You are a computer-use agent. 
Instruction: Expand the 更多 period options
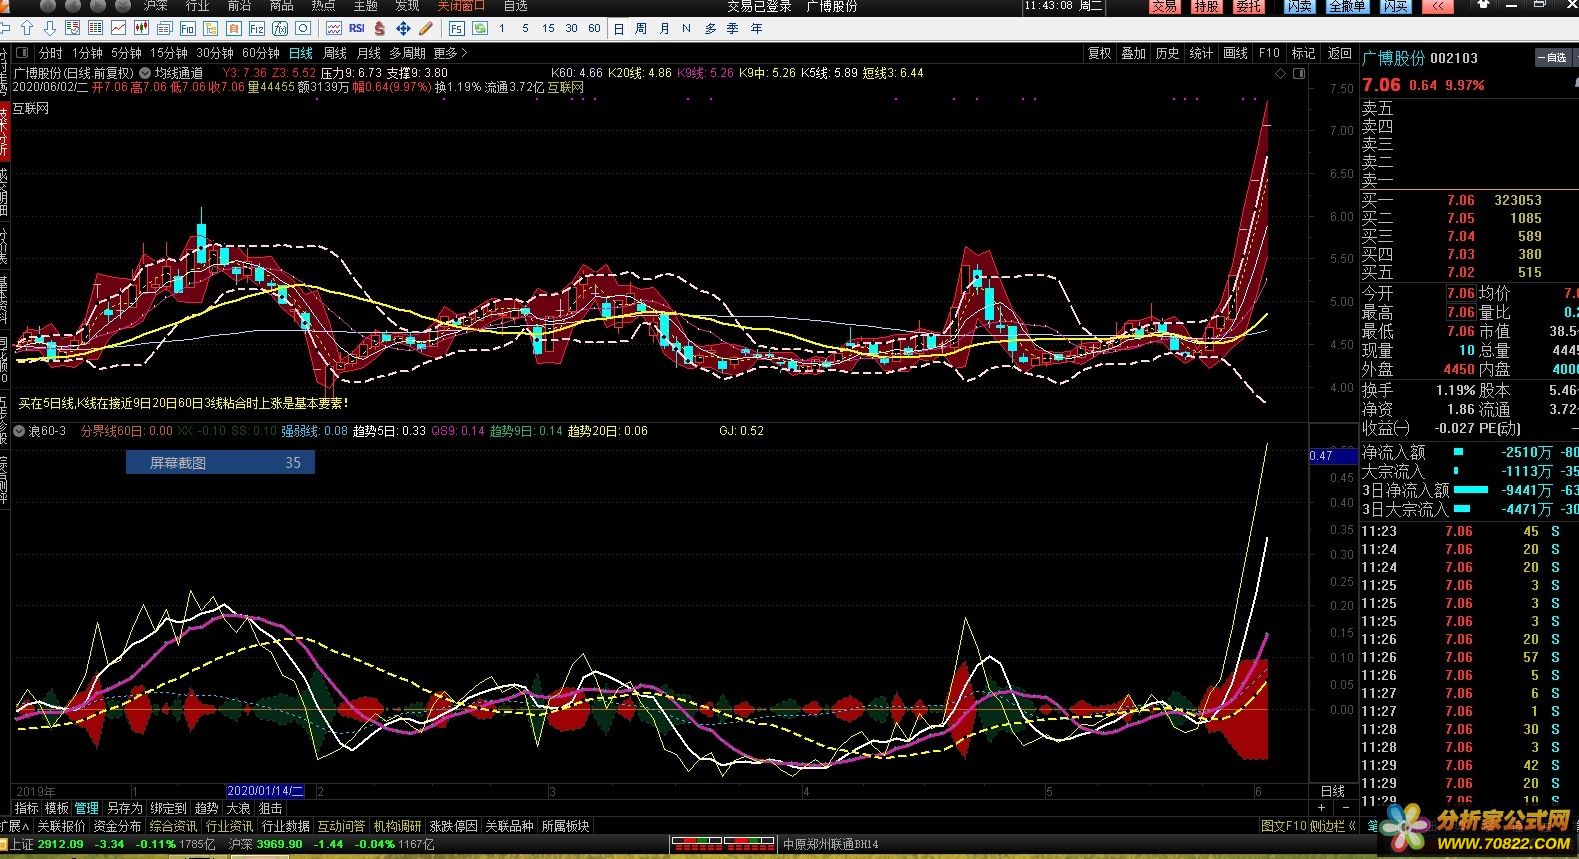[x=450, y=53]
